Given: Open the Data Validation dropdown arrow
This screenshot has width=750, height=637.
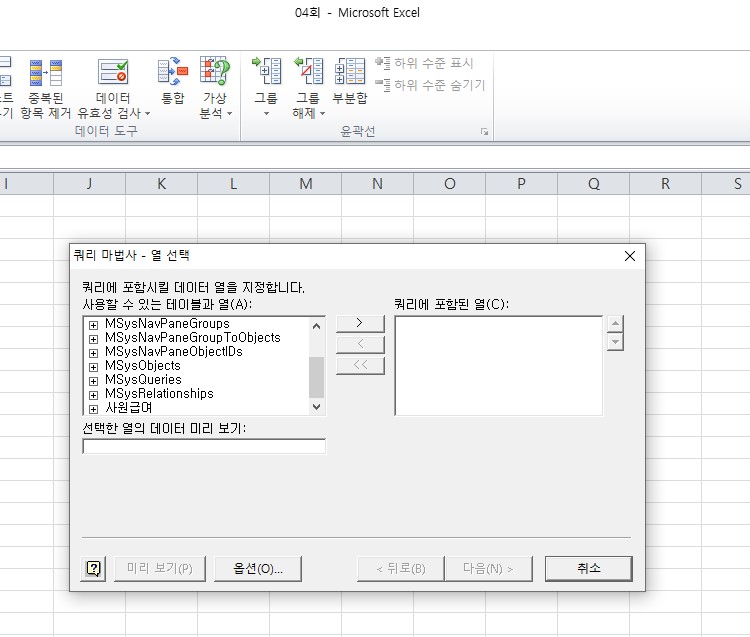Looking at the screenshot, I should click(x=148, y=114).
